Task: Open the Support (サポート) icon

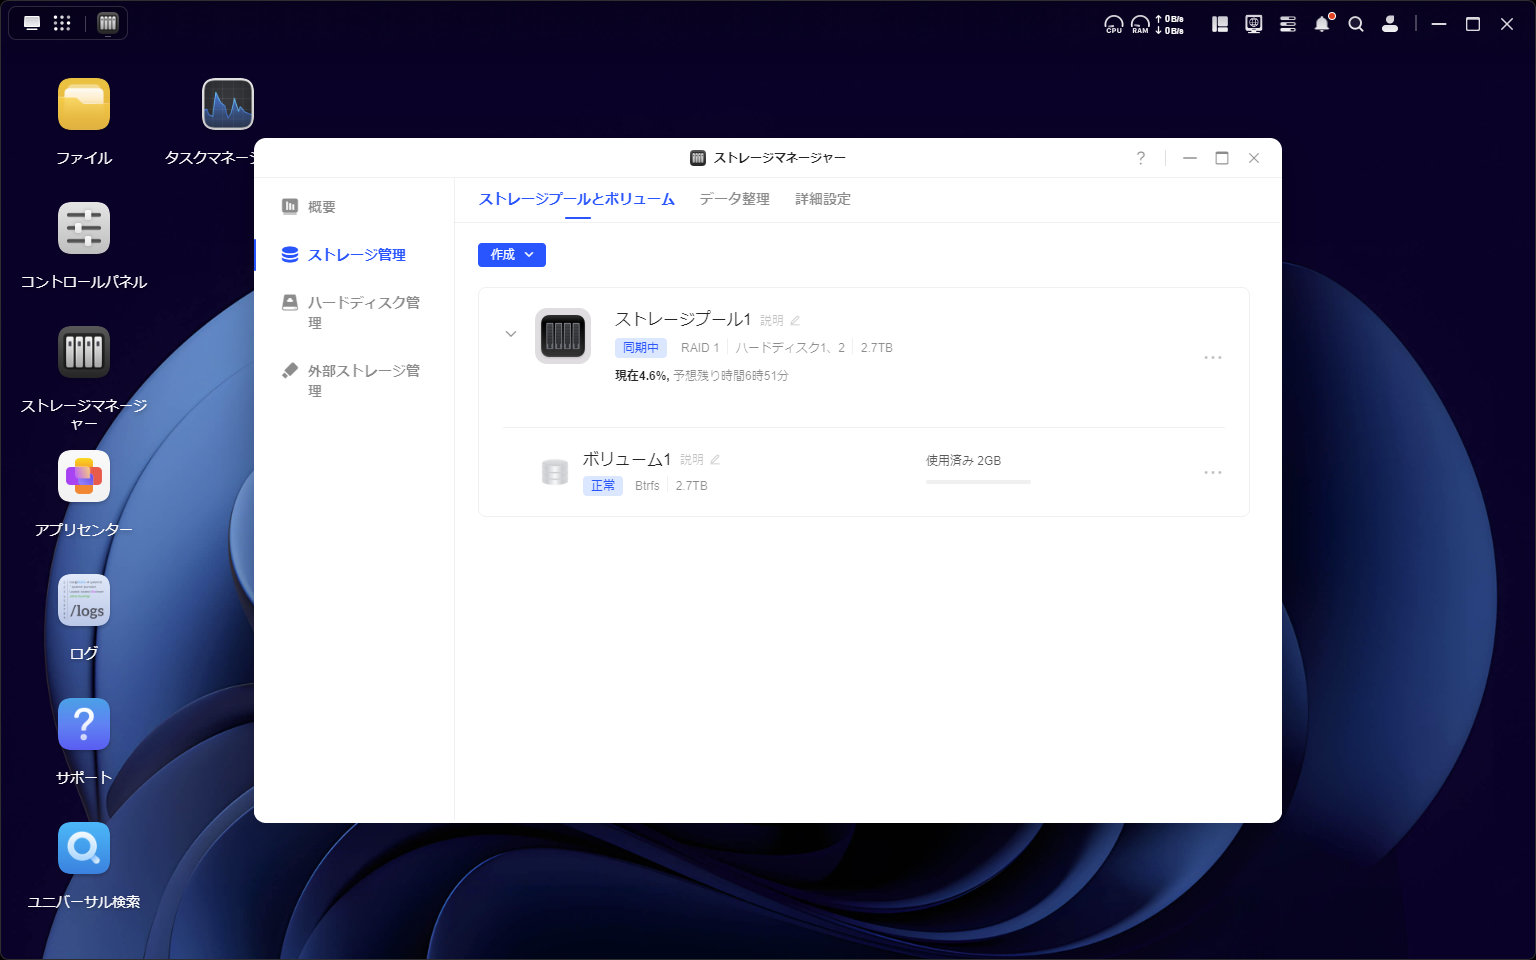Action: [84, 725]
